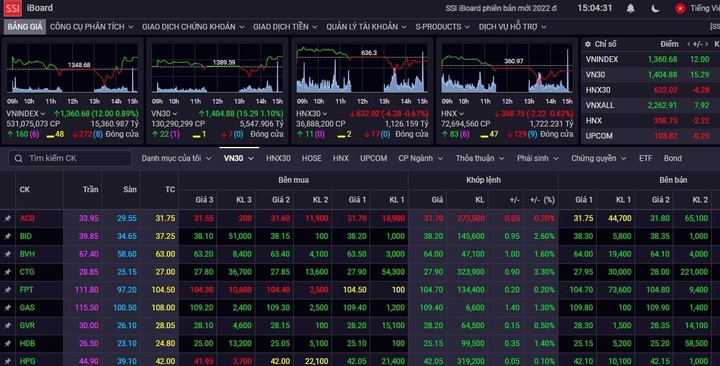Pin the BID row
Screen dimensions: 720x366
(x=8, y=236)
